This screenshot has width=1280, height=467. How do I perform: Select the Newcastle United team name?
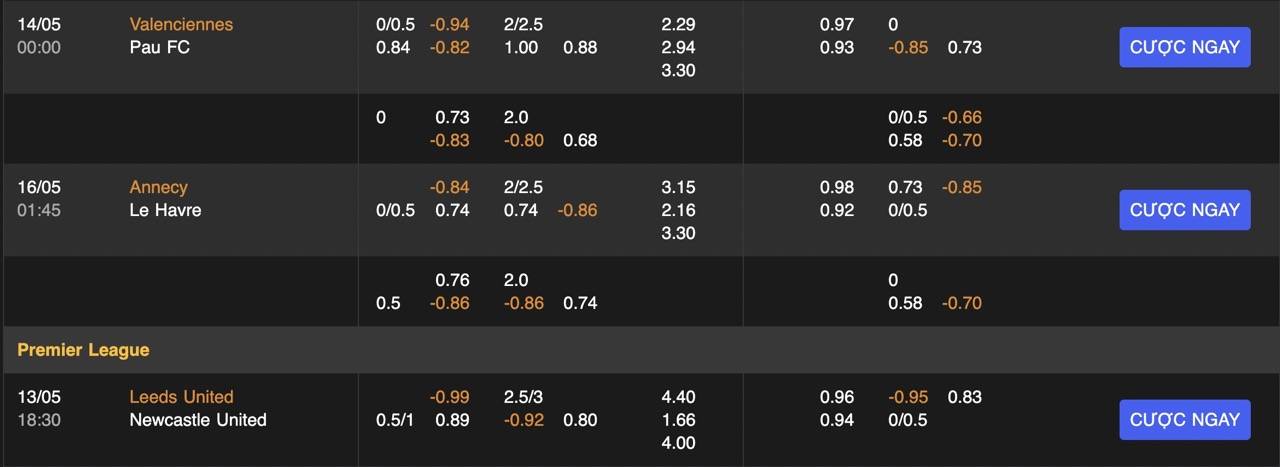[x=198, y=420]
